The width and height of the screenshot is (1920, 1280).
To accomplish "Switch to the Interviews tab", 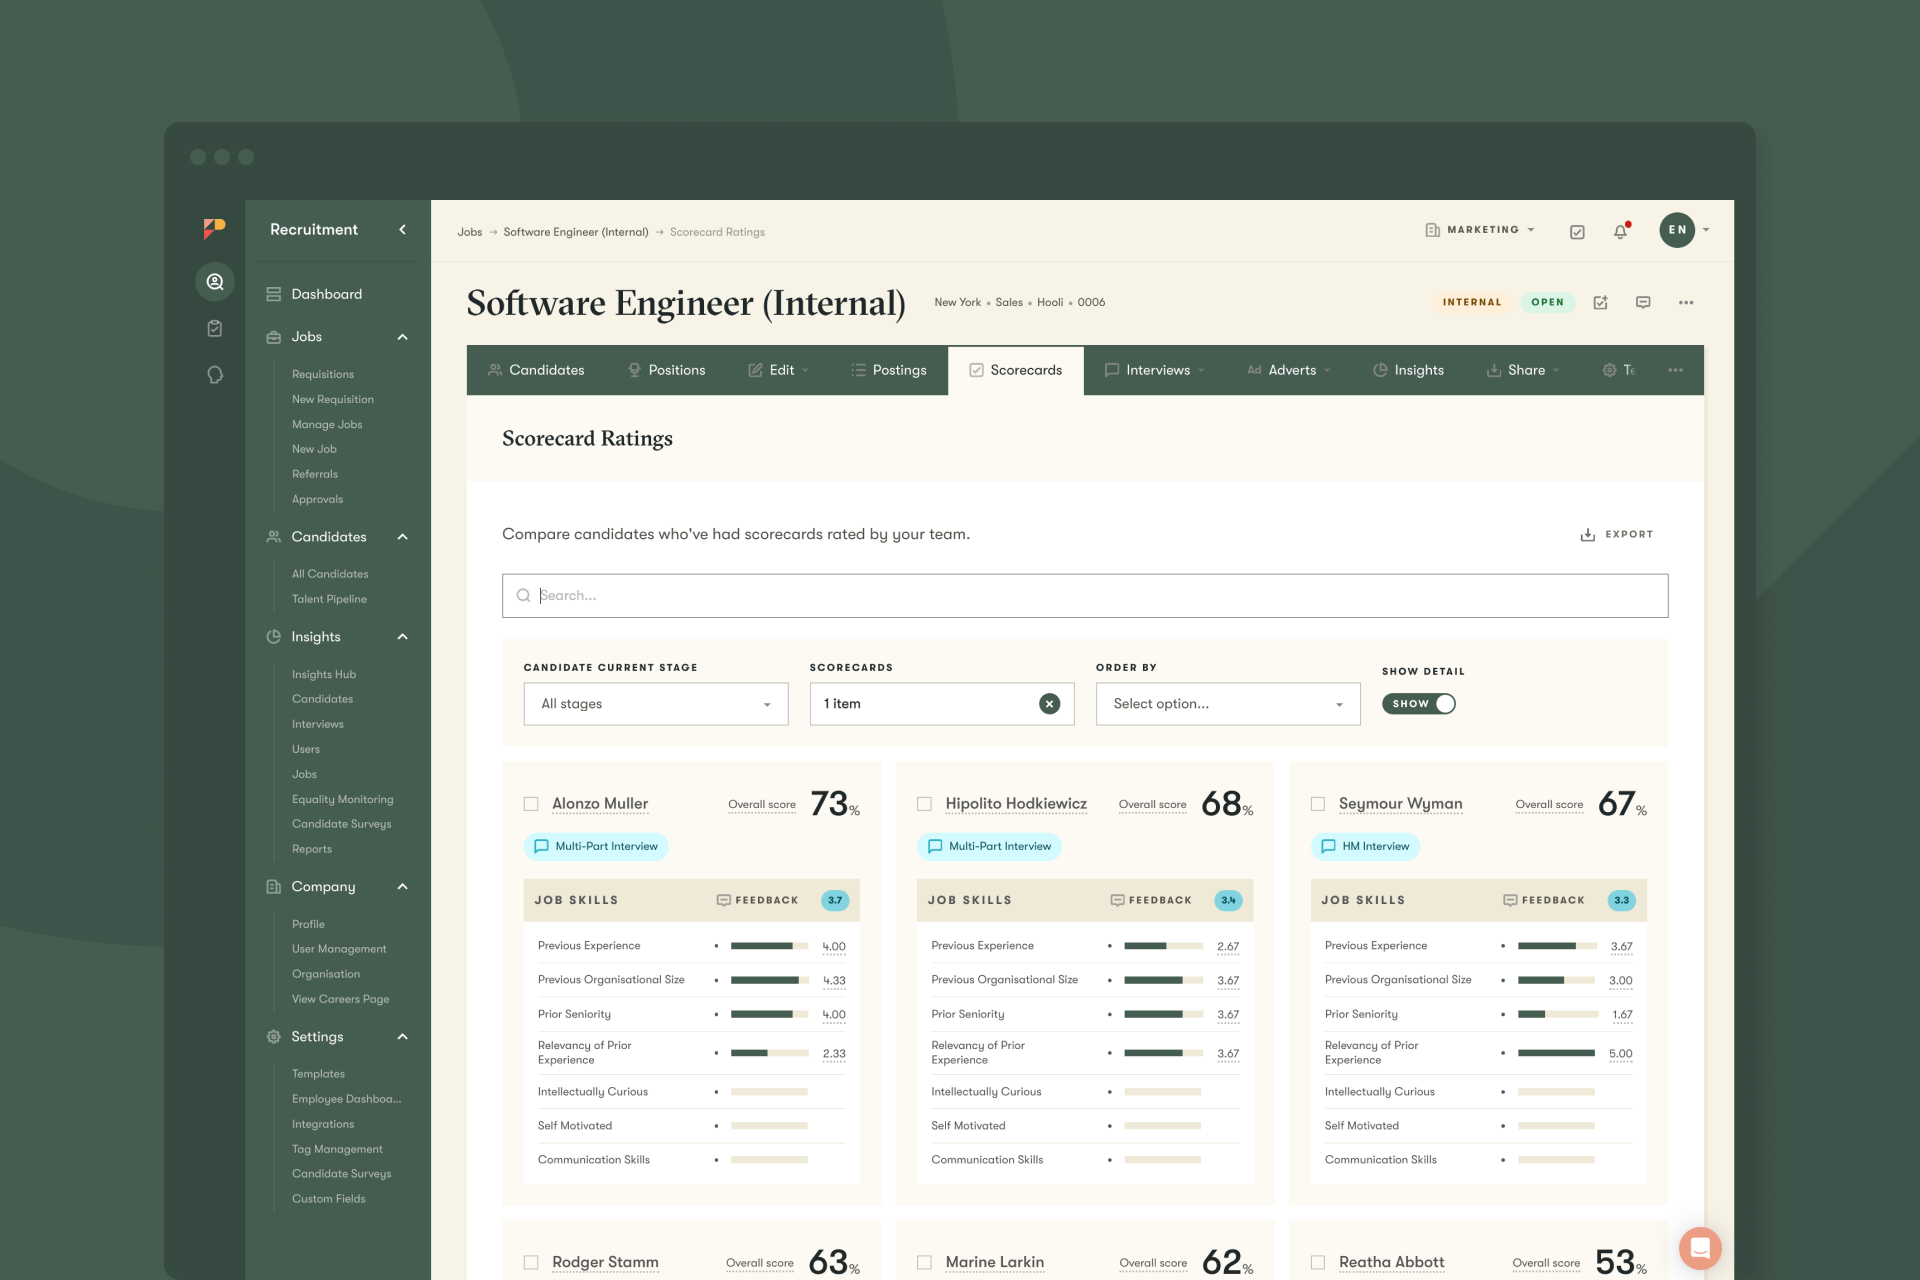I will 1156,370.
